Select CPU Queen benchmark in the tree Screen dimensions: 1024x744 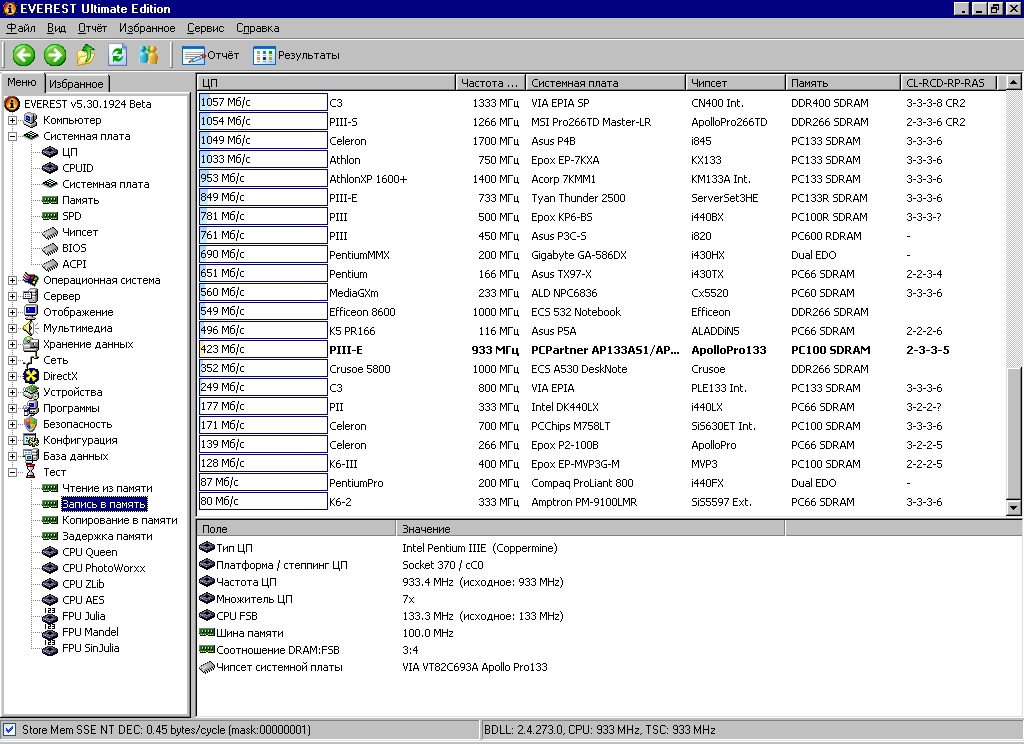89,552
